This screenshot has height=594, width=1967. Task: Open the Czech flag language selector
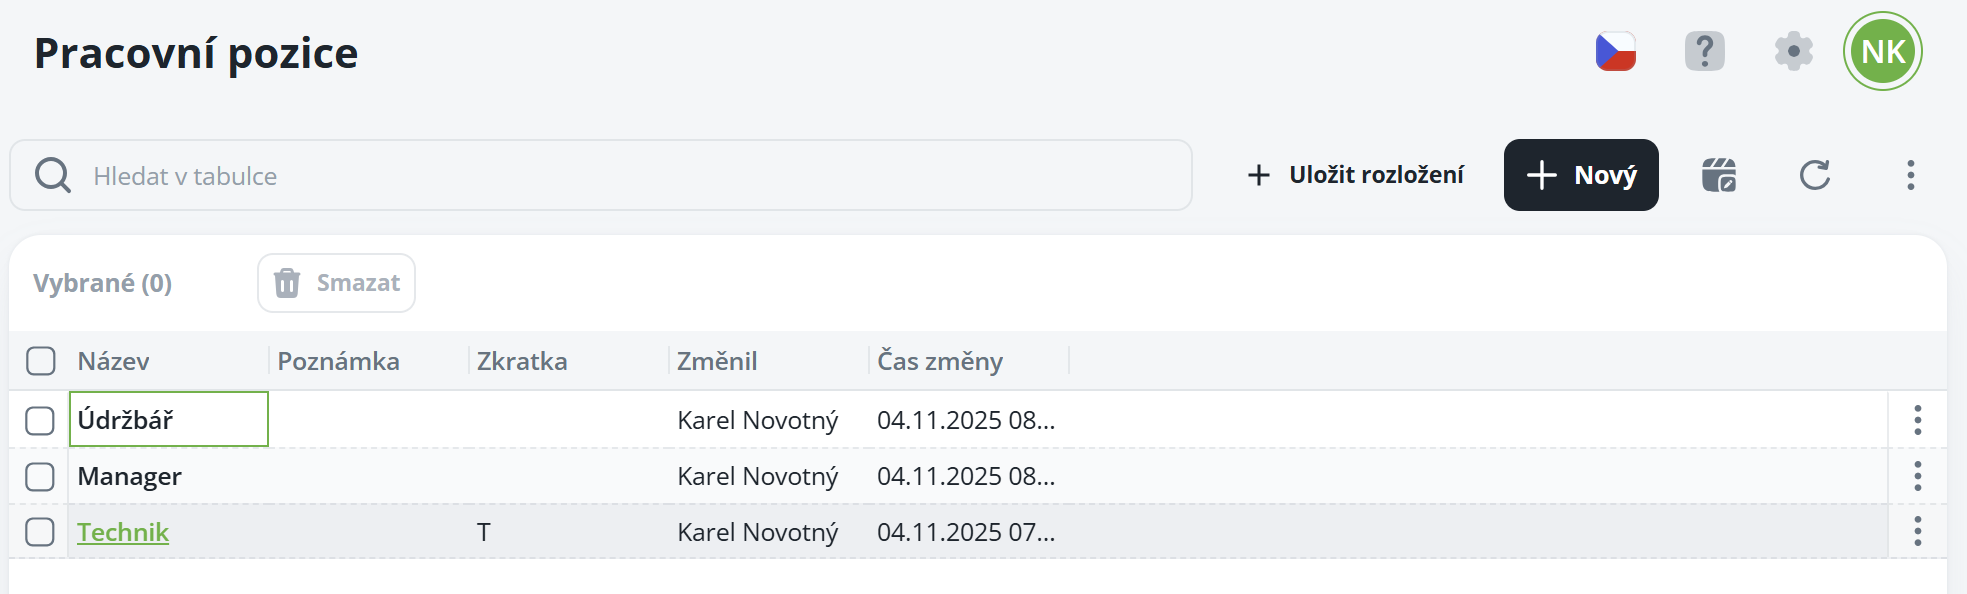pyautogui.click(x=1615, y=52)
